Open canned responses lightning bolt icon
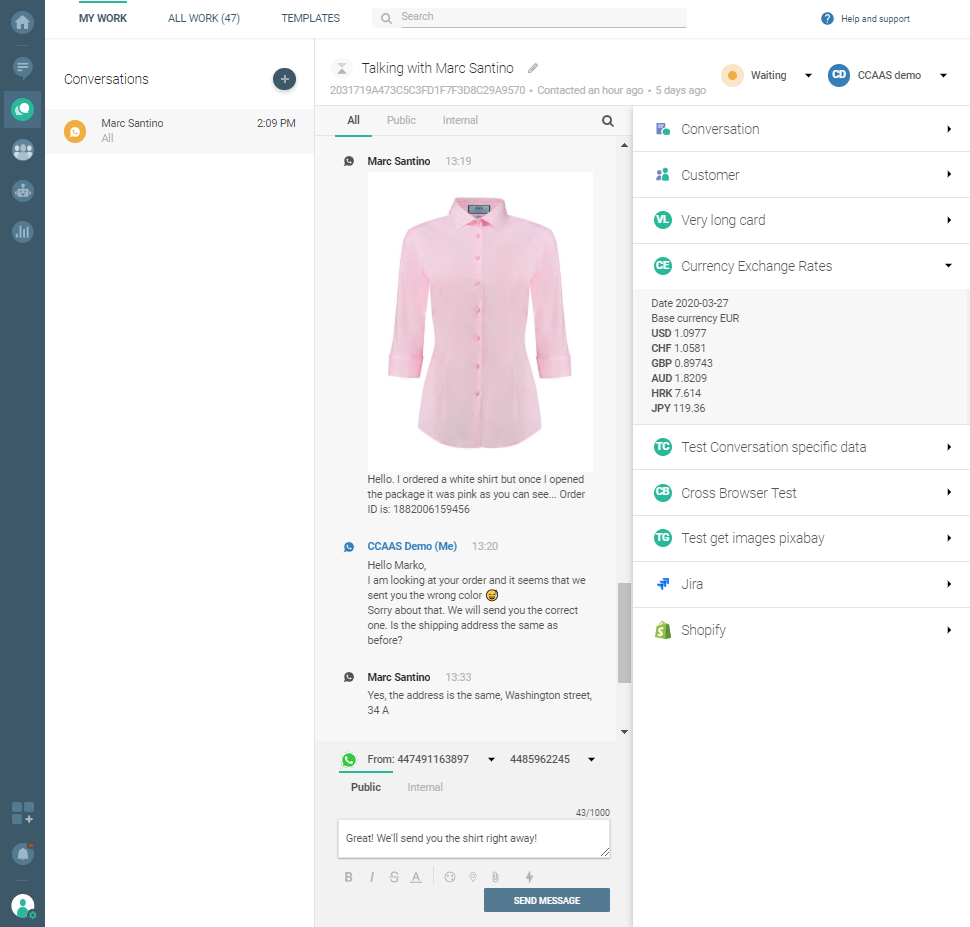 [x=530, y=877]
